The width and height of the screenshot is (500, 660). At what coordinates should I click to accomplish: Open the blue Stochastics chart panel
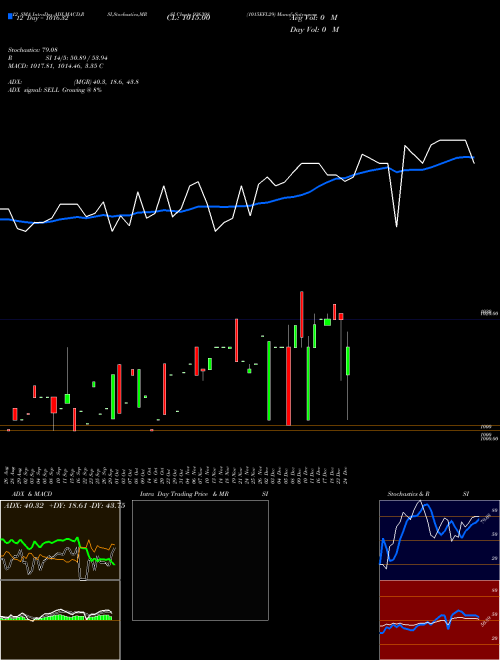(x=439, y=540)
